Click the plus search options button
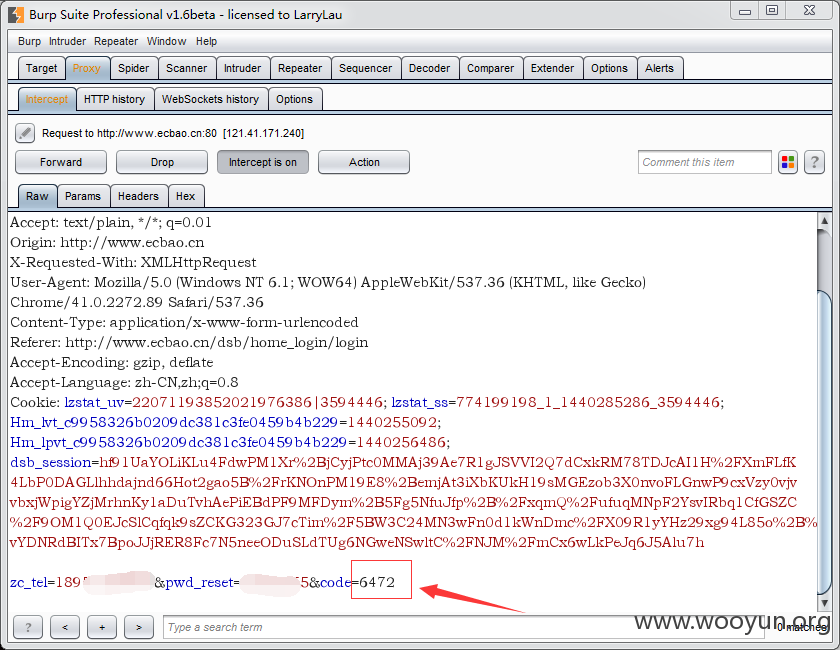 click(x=102, y=627)
